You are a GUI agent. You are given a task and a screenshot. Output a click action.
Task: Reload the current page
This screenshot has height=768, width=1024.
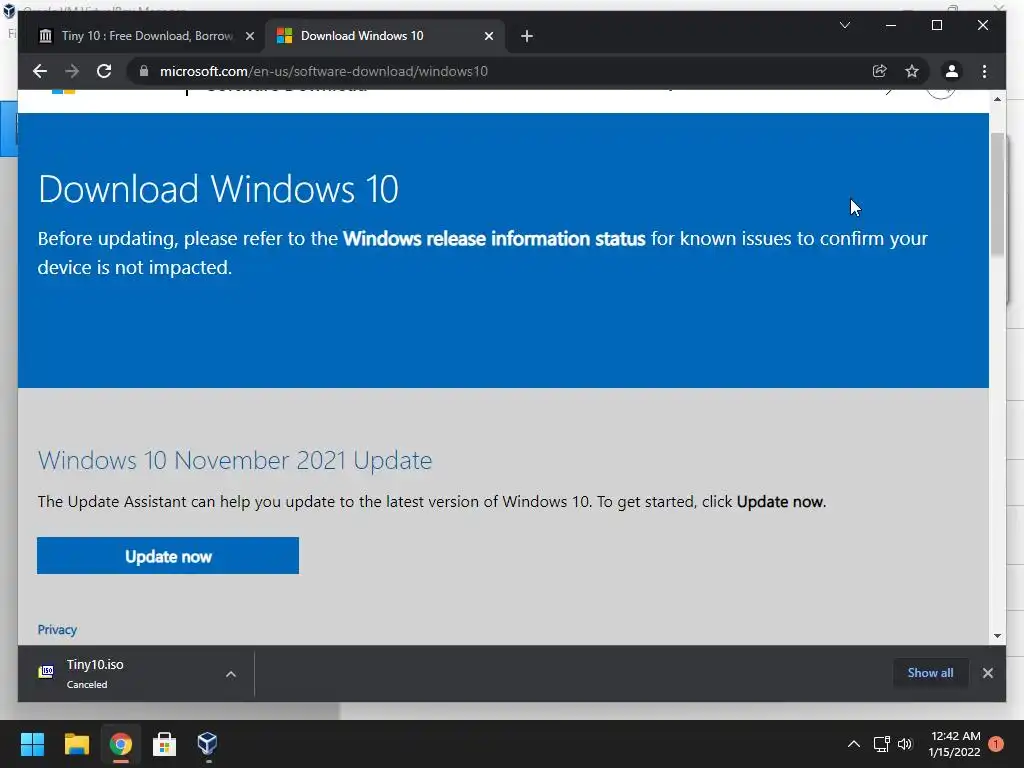104,71
